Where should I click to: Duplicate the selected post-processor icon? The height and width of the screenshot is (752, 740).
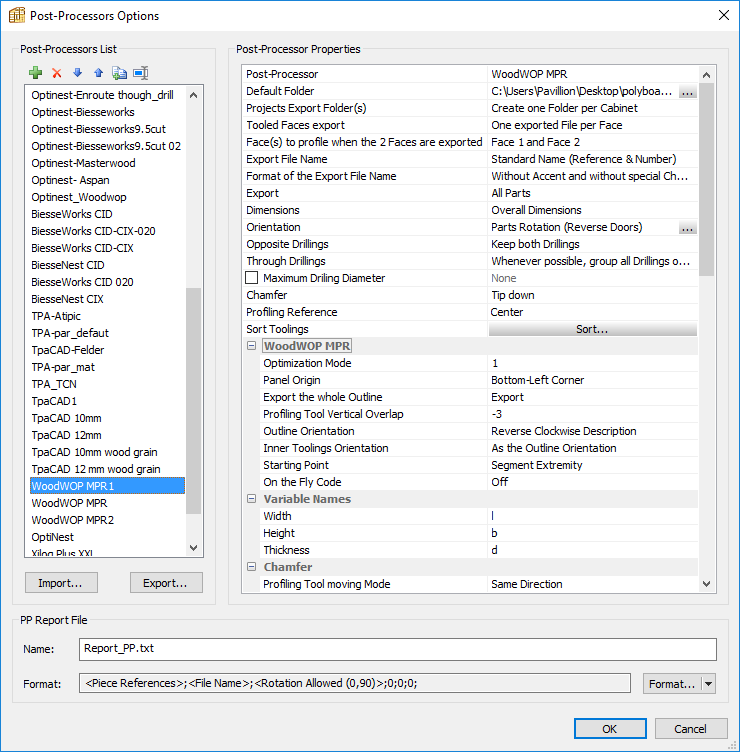pos(119,73)
